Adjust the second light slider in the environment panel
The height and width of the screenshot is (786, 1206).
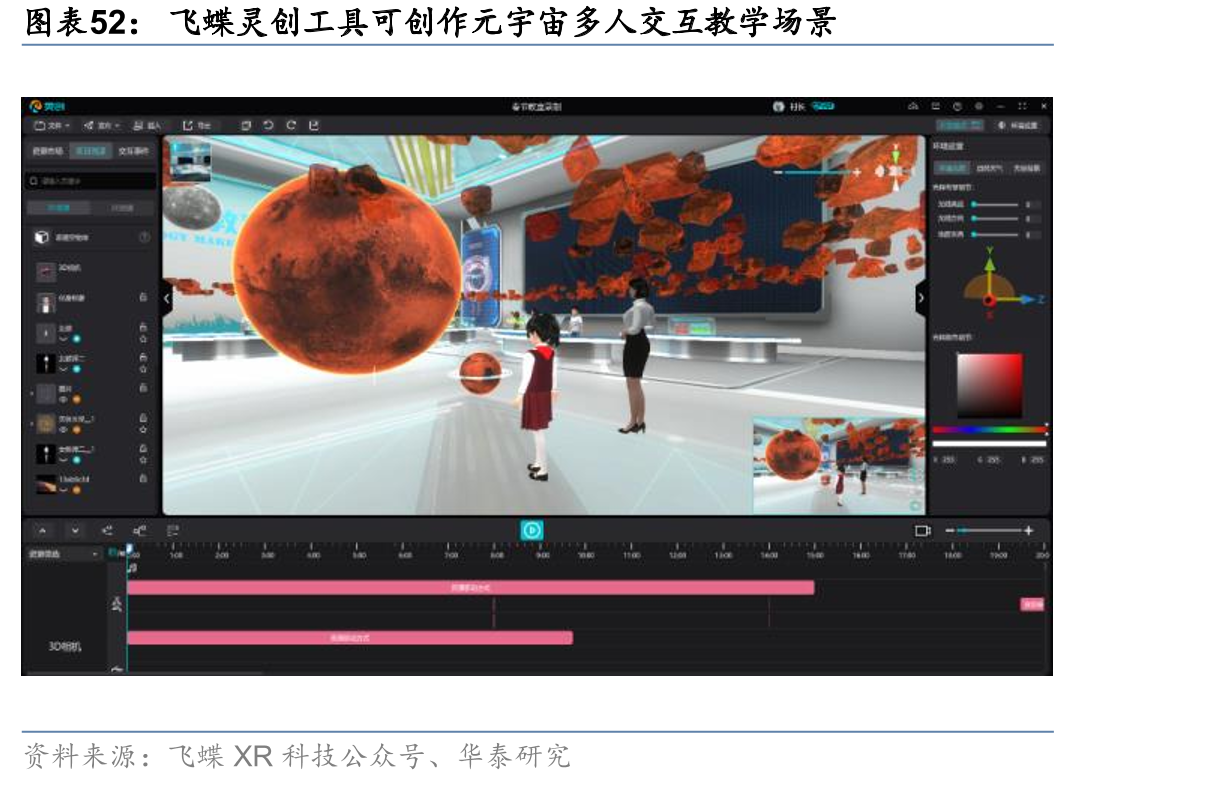(x=995, y=218)
